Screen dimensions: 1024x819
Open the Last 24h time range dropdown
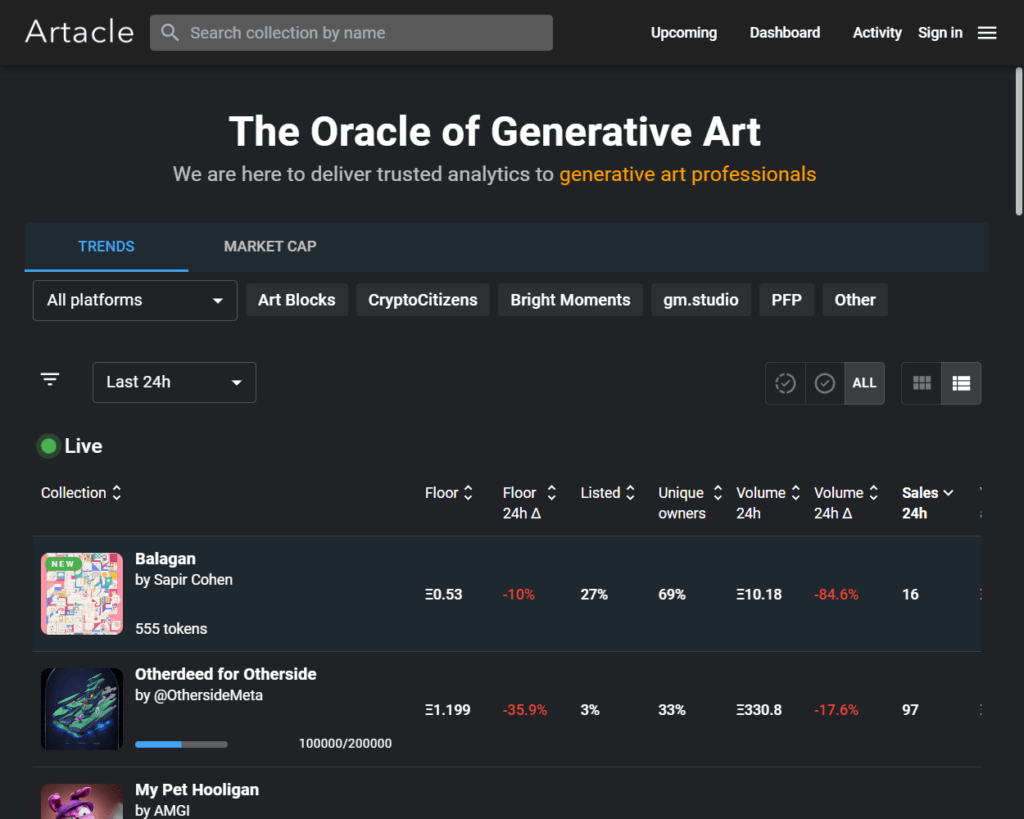pyautogui.click(x=174, y=383)
